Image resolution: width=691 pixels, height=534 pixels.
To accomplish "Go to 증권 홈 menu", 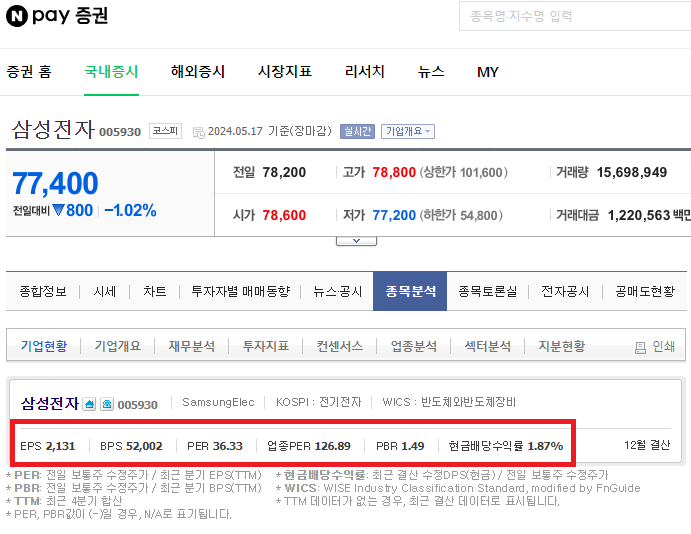I will click(29, 71).
